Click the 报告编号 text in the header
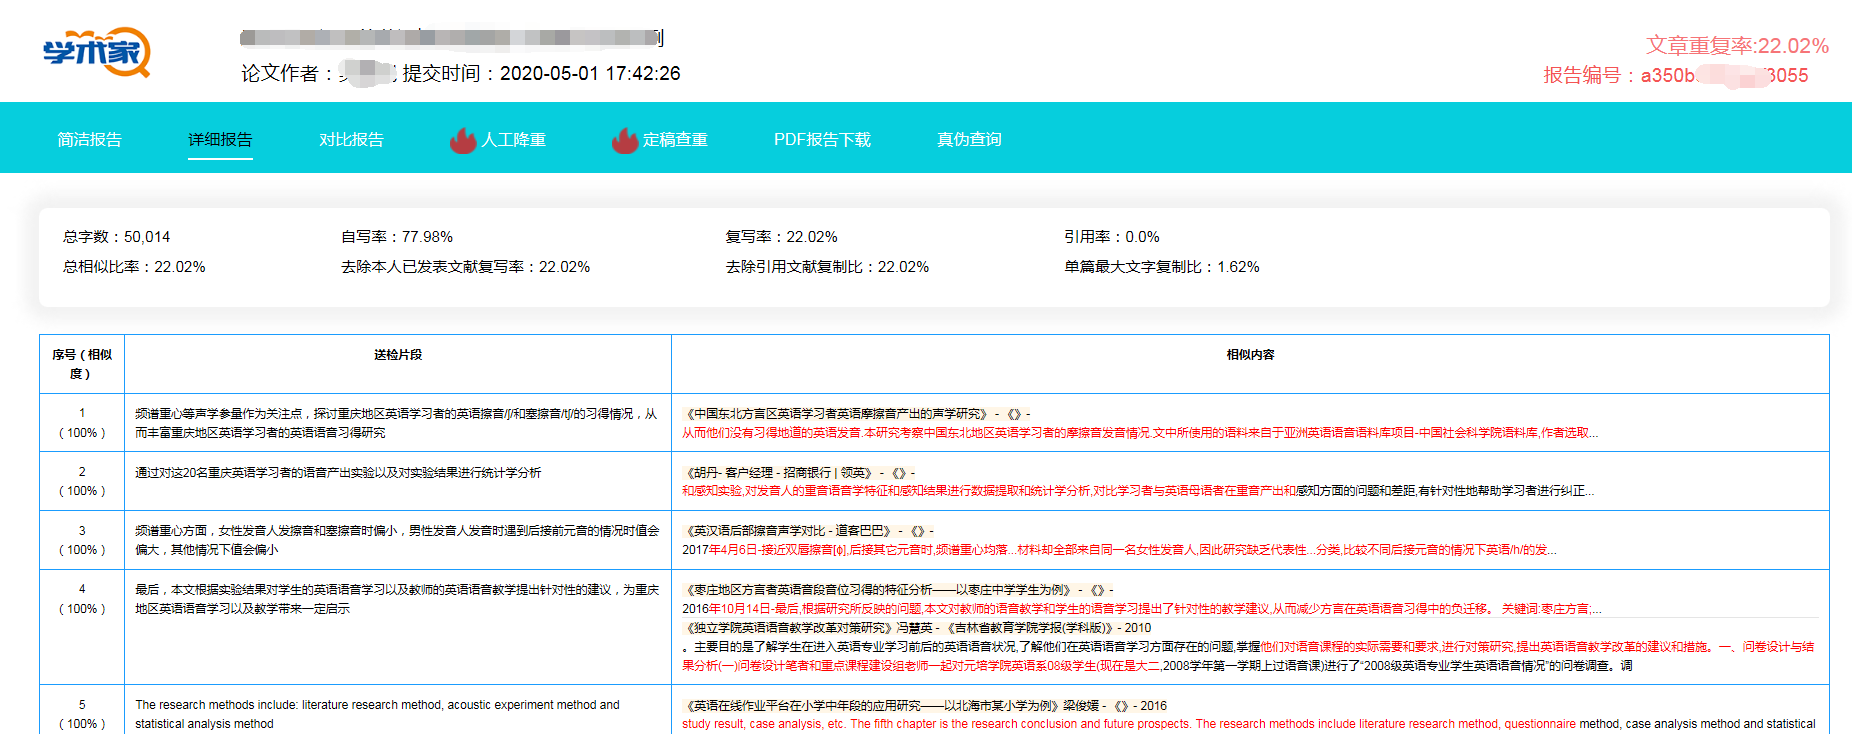The image size is (1852, 734). pos(1675,75)
